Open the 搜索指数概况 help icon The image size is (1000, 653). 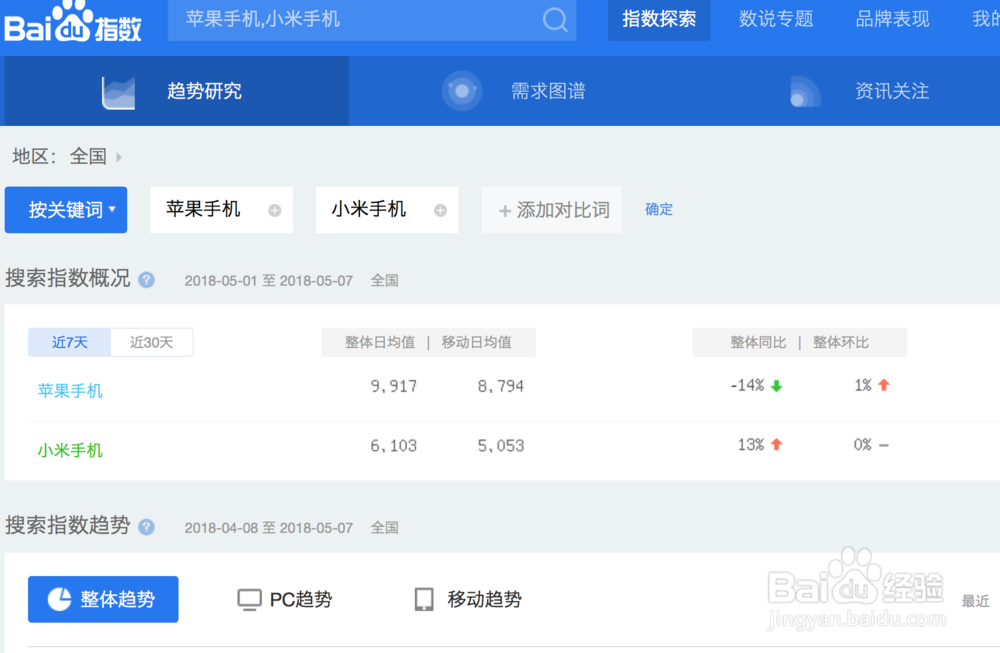click(146, 279)
